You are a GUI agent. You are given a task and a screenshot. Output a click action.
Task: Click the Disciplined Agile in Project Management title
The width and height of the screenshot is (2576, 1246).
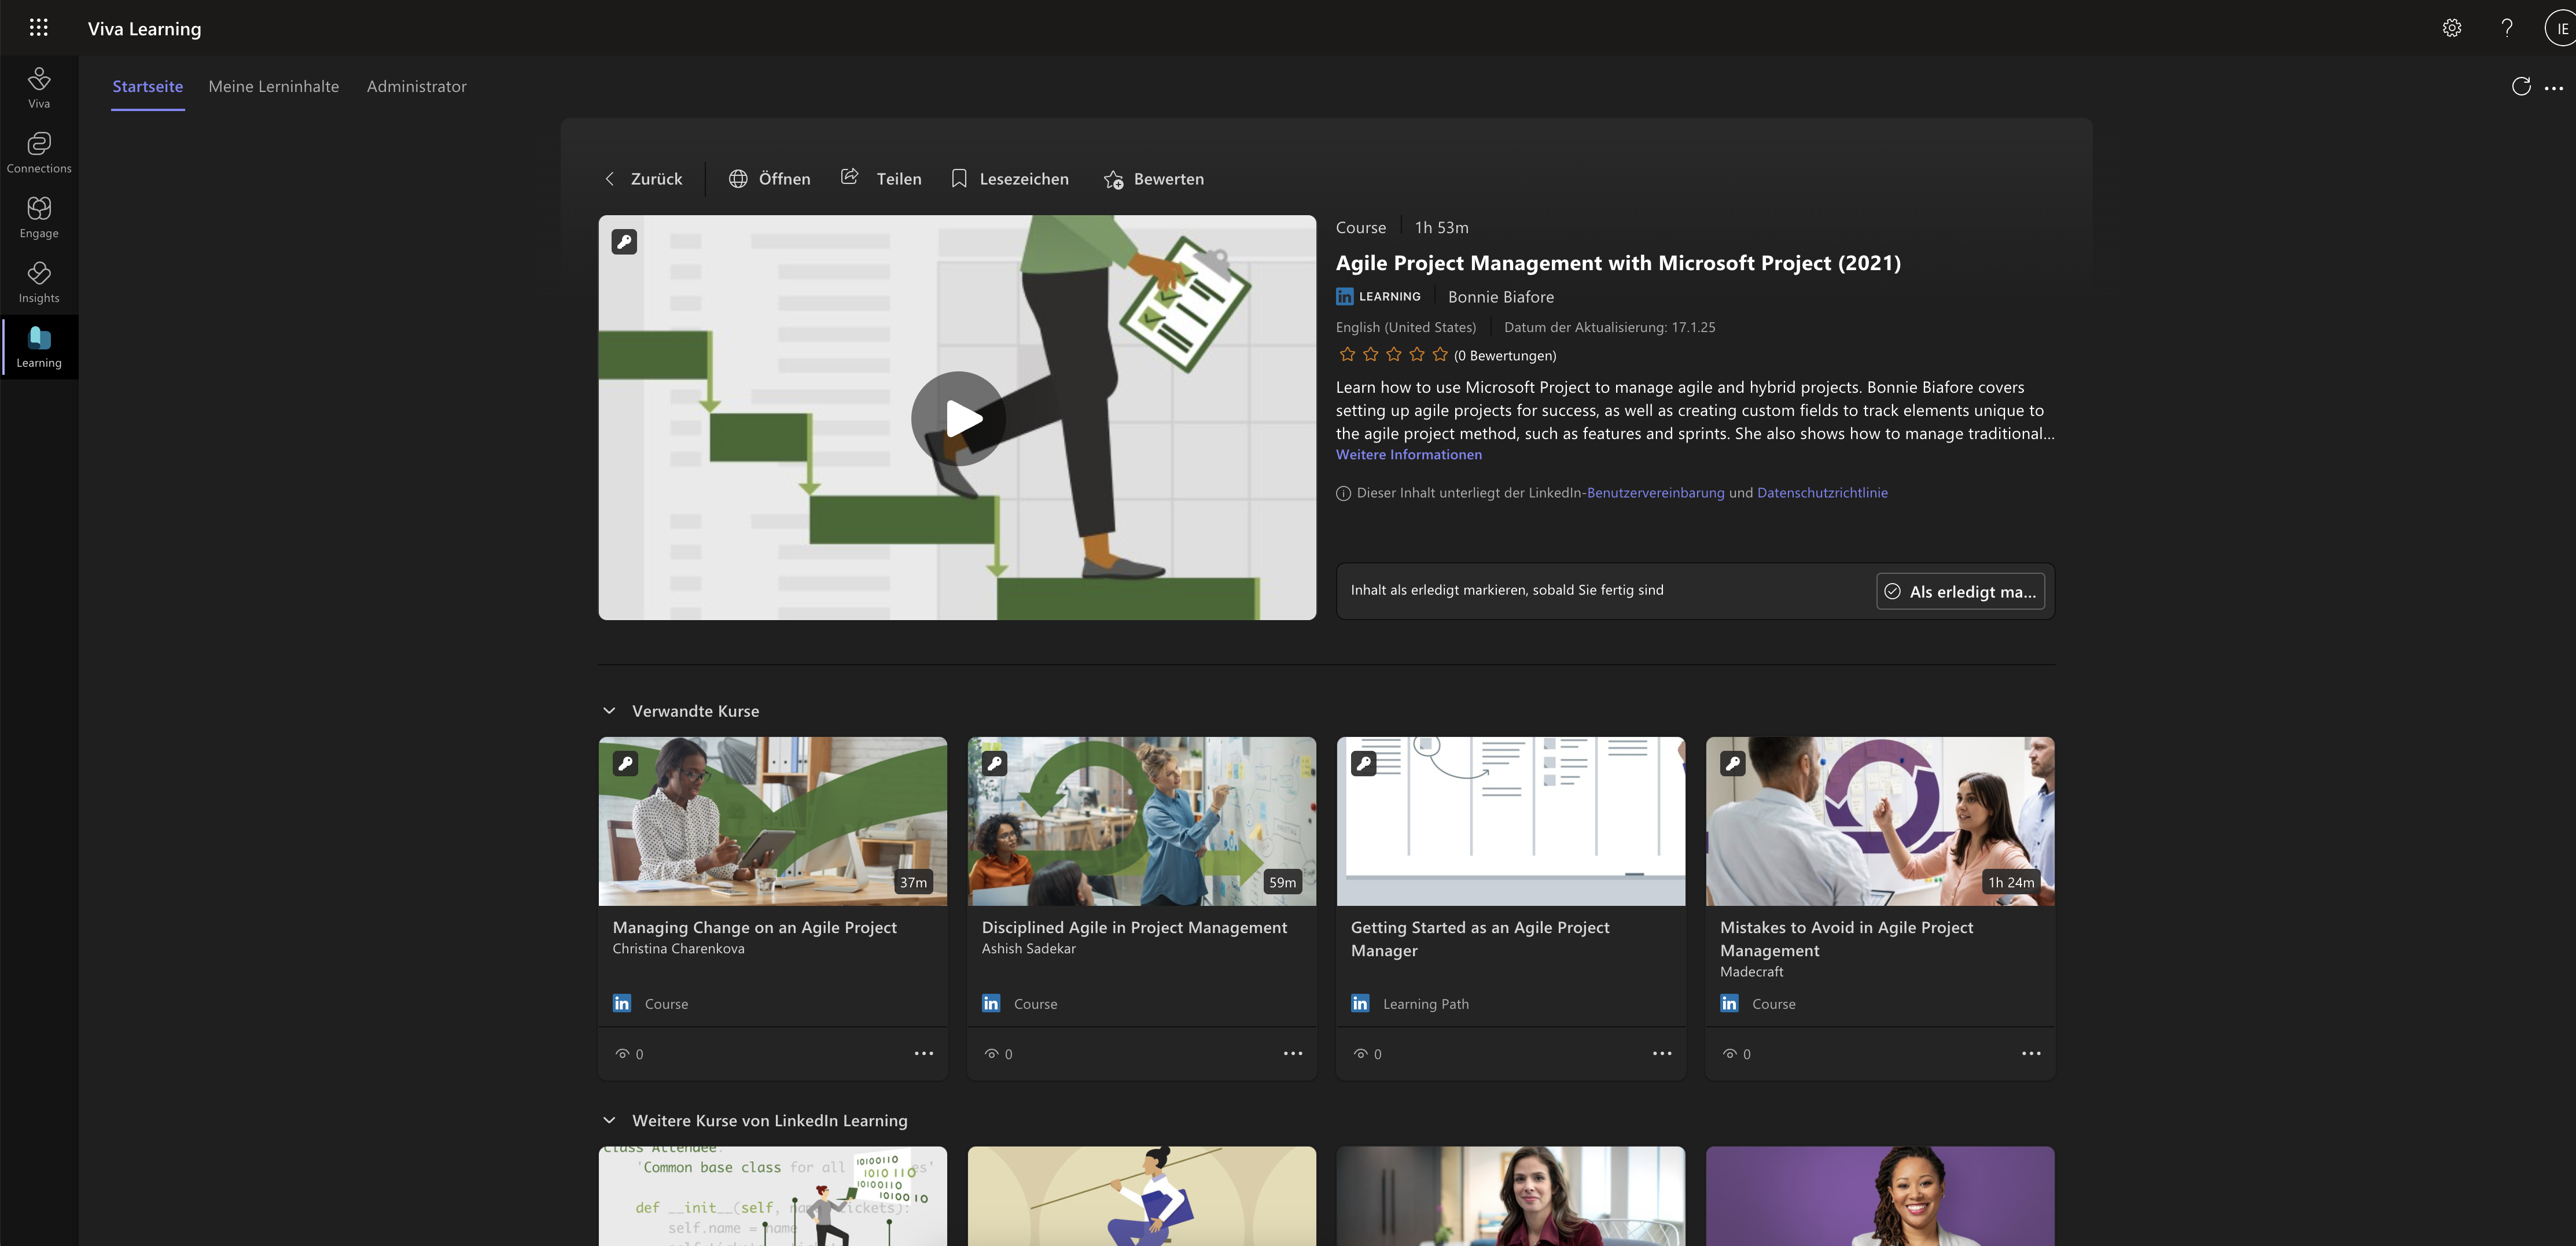(x=1134, y=928)
